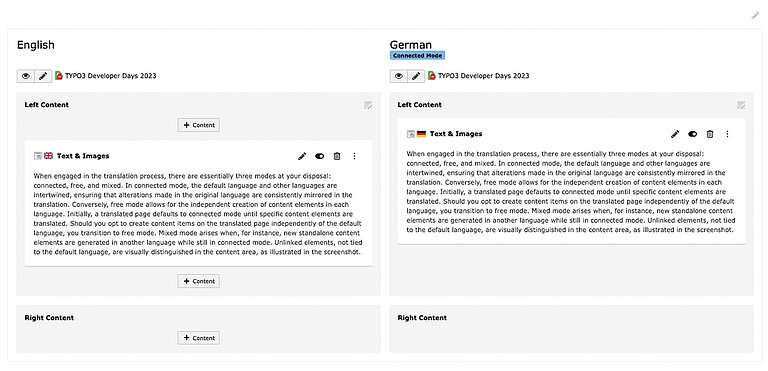Click the UK flag icon on English element

(48, 156)
